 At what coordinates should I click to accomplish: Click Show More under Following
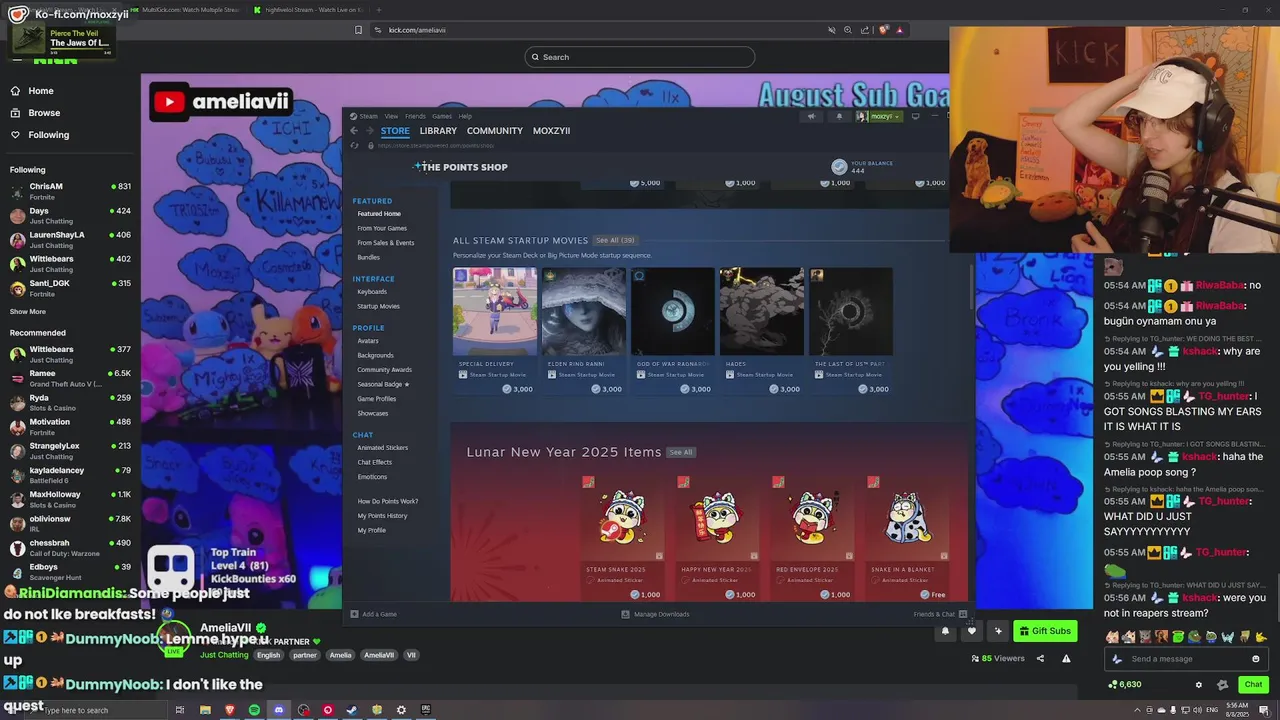(x=28, y=312)
